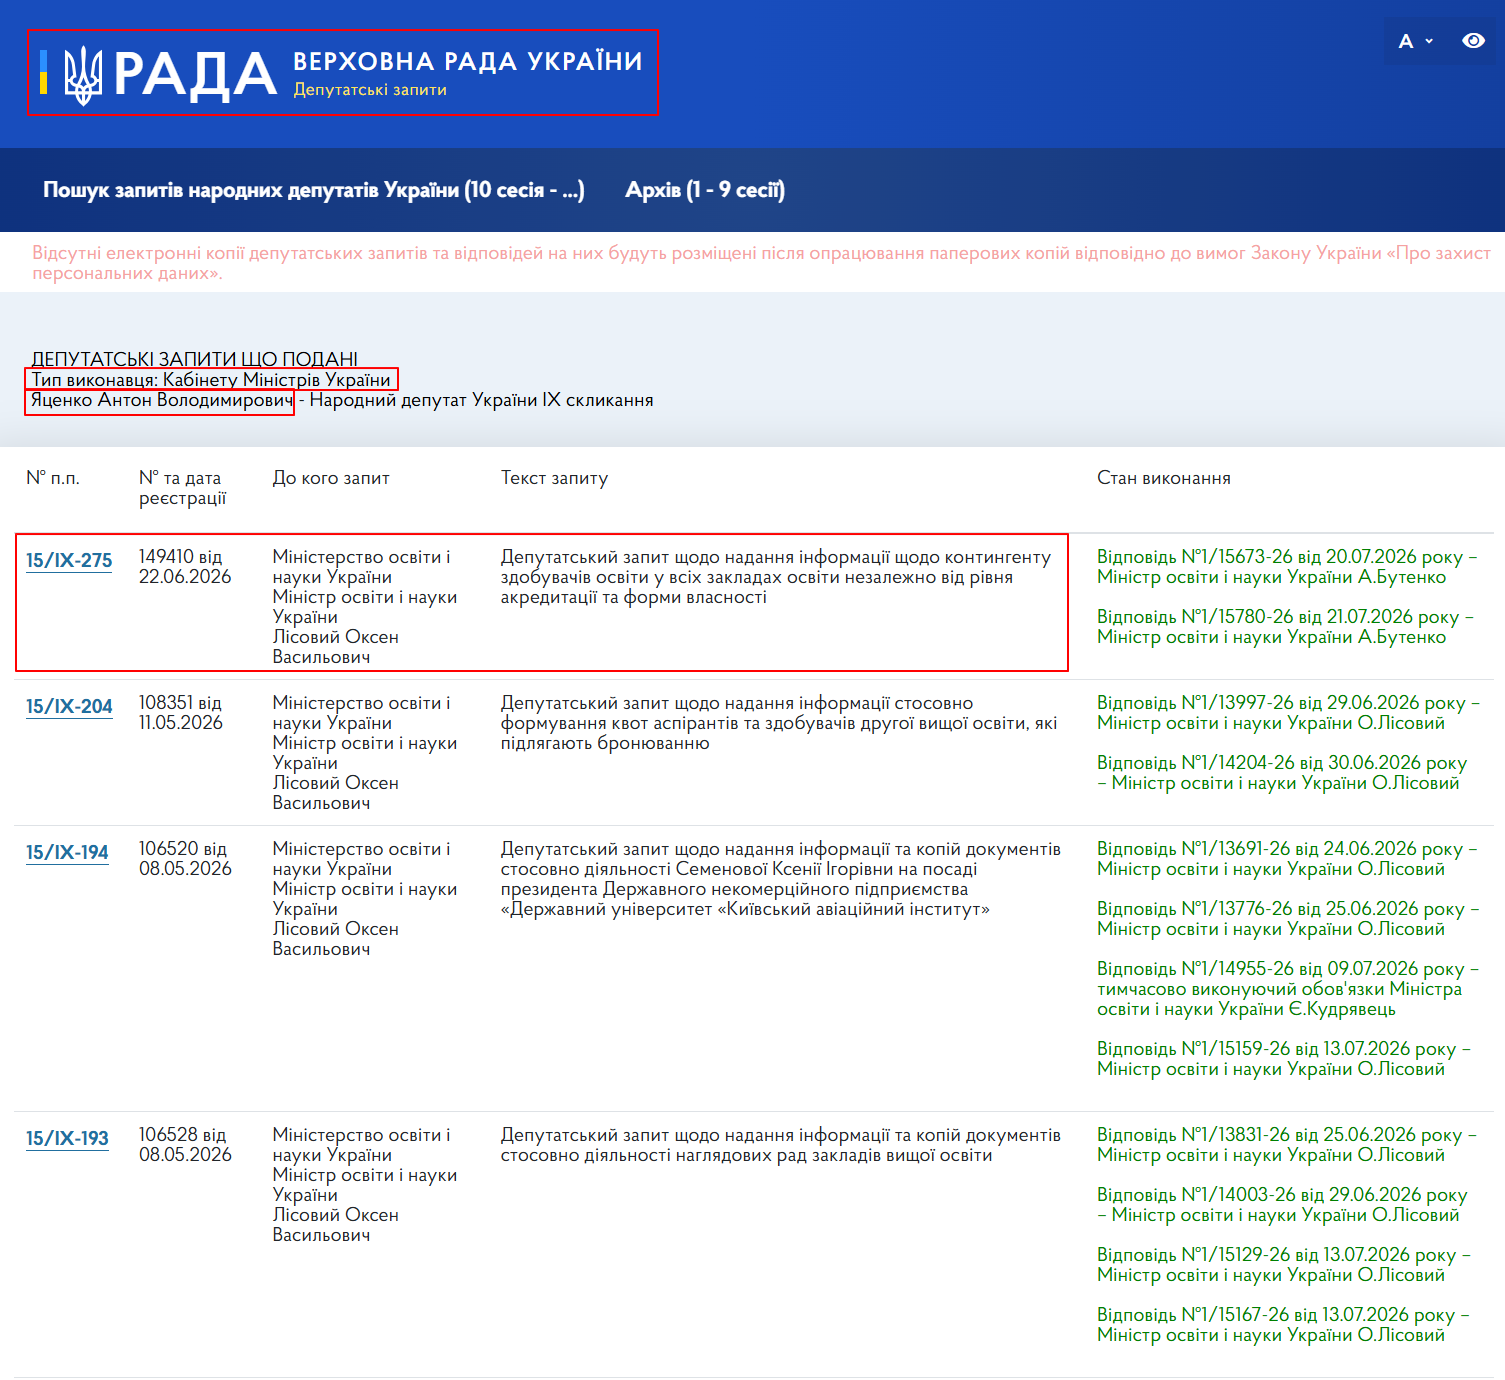The image size is (1505, 1380).
Task: Open response №1/15159-26 від 13.07.2026
Action: coord(1283,1059)
